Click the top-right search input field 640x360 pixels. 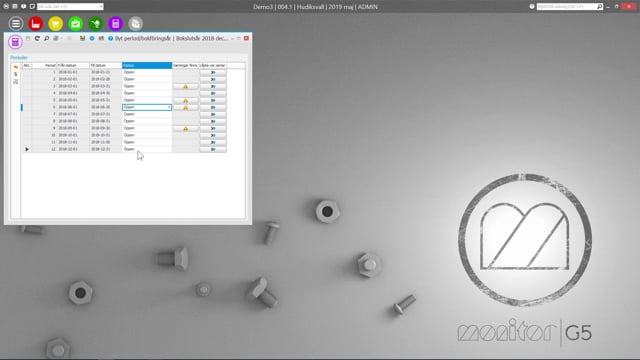[567, 7]
